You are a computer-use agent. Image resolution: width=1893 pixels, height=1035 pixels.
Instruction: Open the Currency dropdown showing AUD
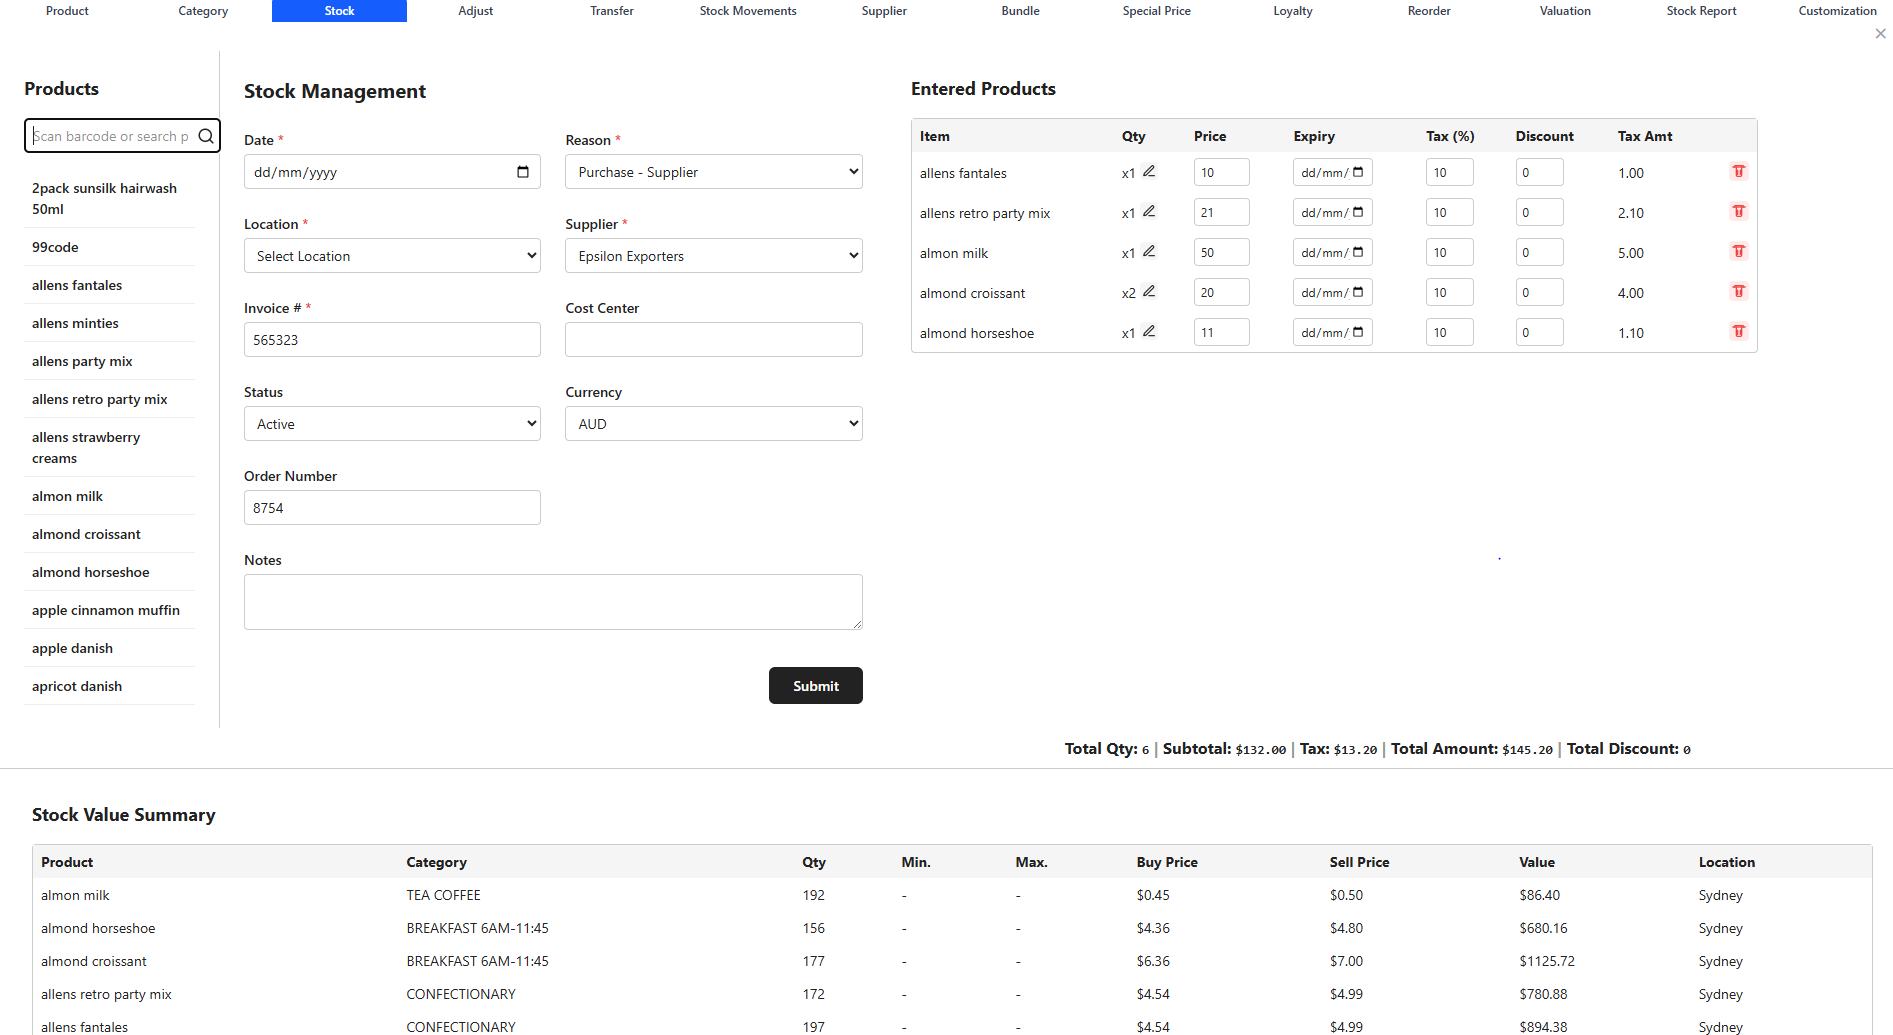pos(714,424)
